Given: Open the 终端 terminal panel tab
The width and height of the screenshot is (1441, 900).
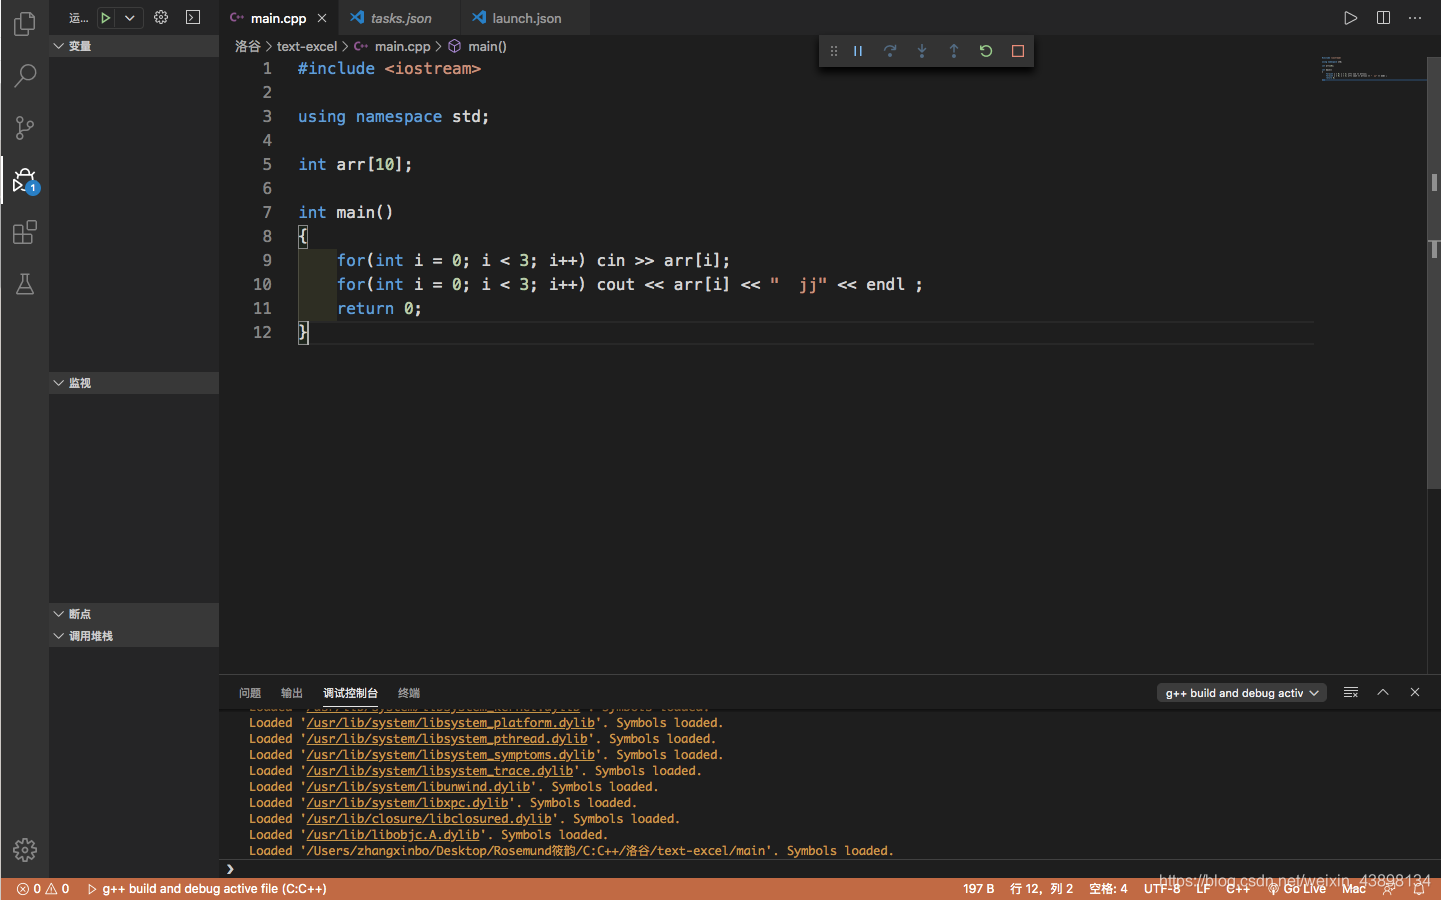Looking at the screenshot, I should (x=409, y=693).
